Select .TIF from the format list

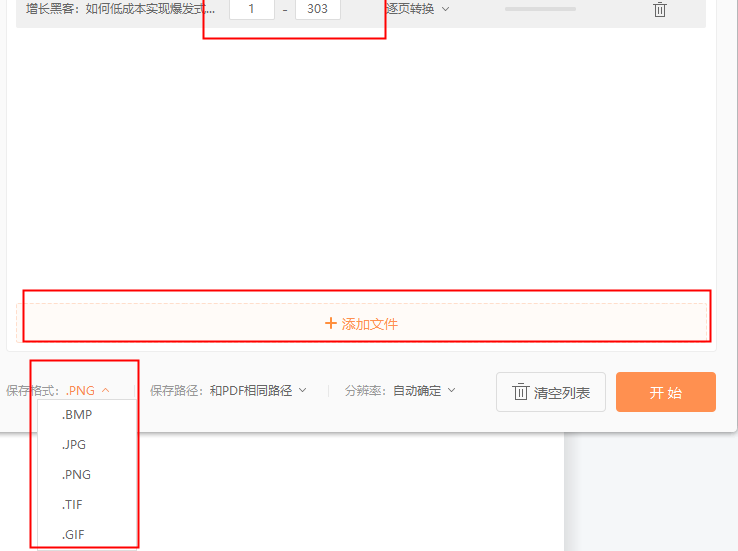[75, 504]
